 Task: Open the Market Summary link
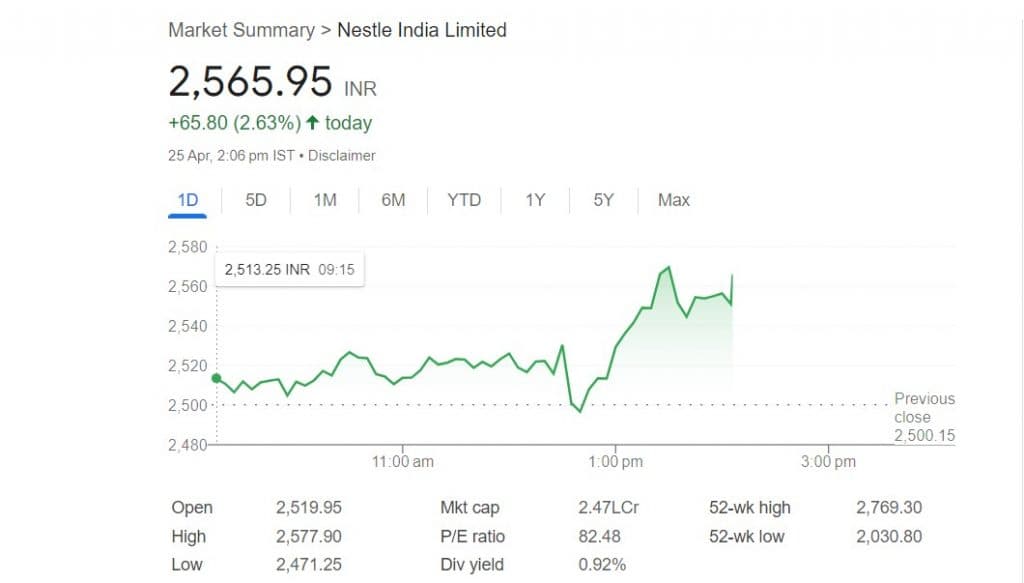240,30
